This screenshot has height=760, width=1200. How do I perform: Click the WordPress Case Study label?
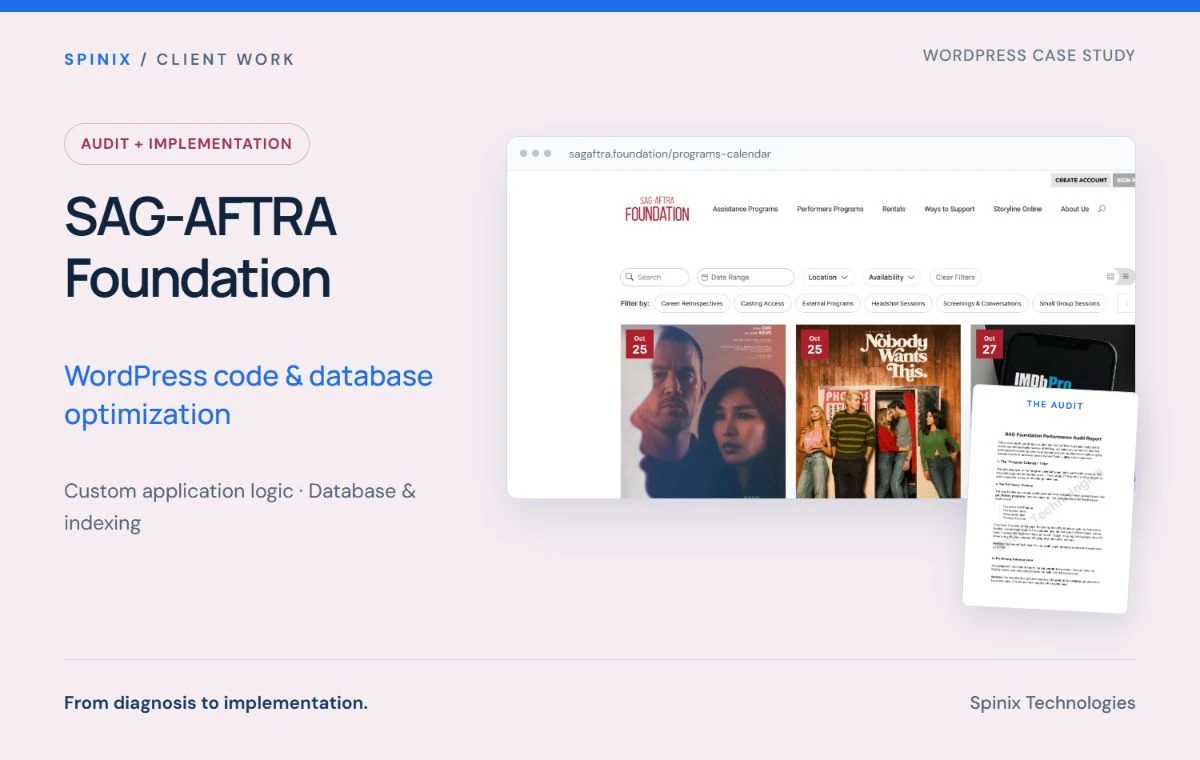click(1029, 55)
